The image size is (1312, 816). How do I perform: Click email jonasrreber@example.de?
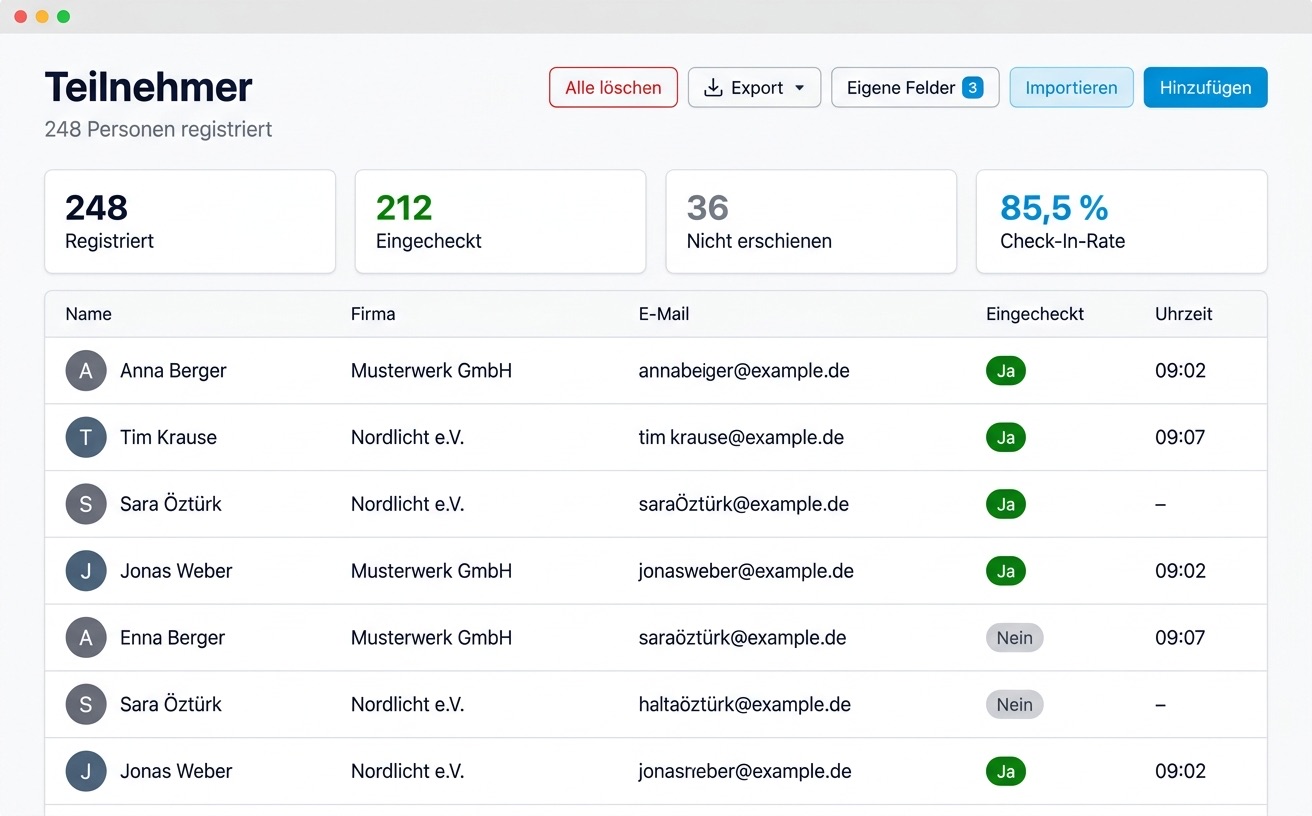(745, 772)
